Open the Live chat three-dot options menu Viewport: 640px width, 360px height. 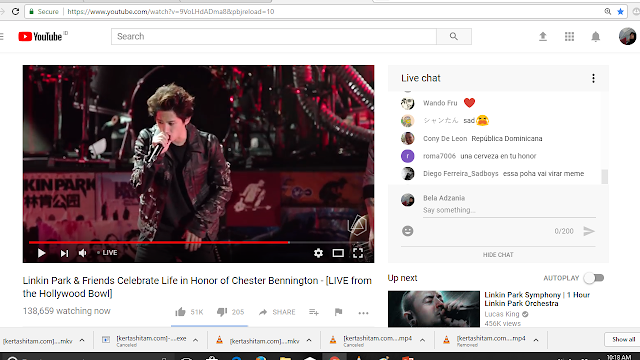(x=593, y=78)
